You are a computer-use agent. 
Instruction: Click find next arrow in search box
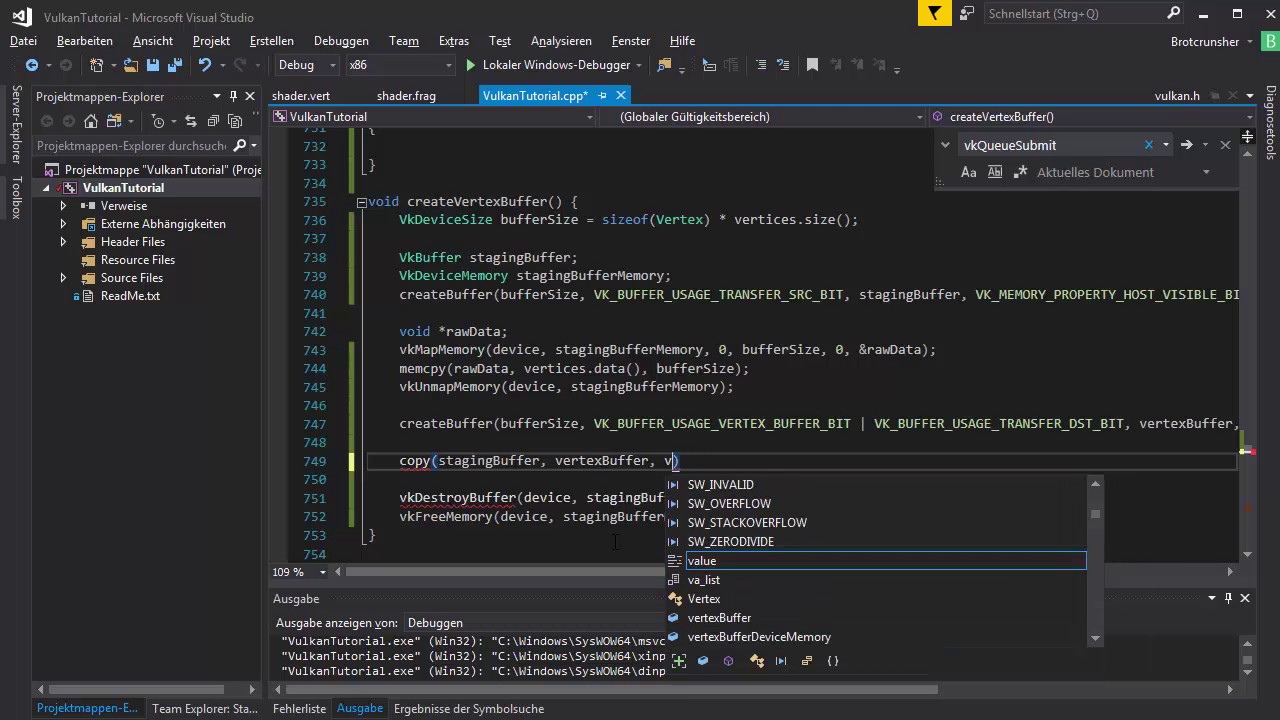point(1186,145)
